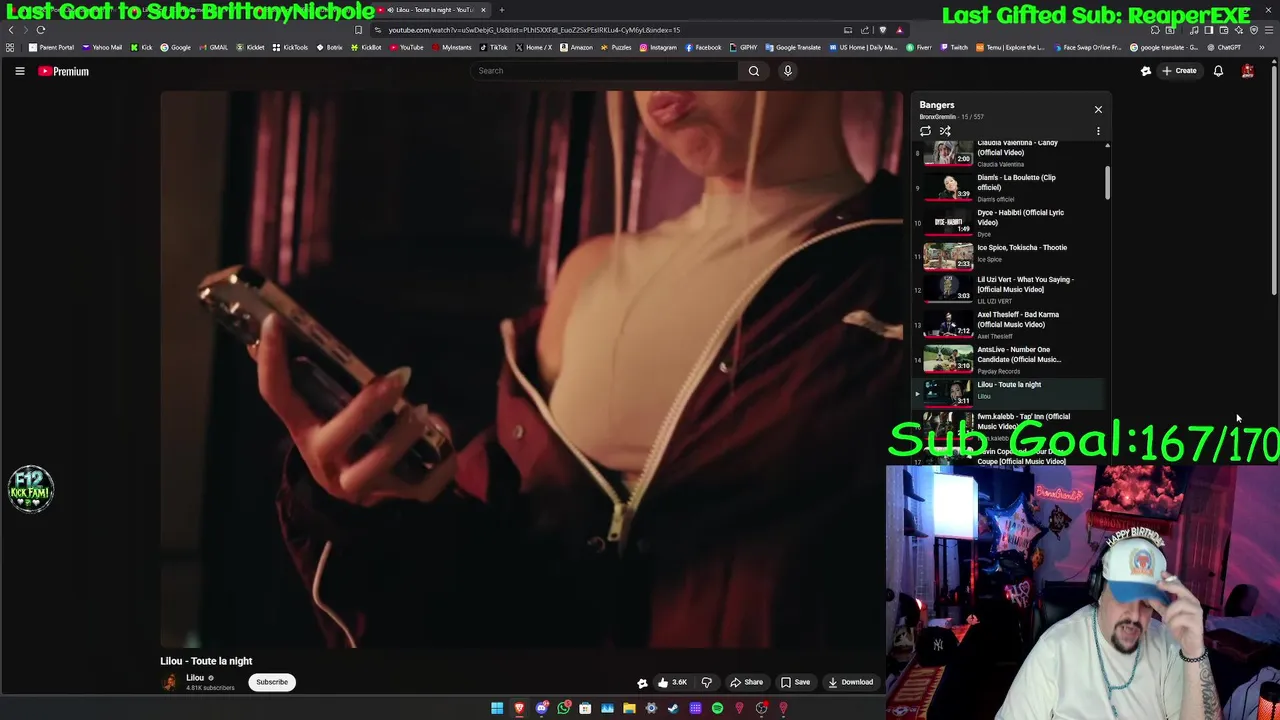The height and width of the screenshot is (720, 1280).
Task: Open File Explorer from the taskbar
Action: pyautogui.click(x=629, y=709)
